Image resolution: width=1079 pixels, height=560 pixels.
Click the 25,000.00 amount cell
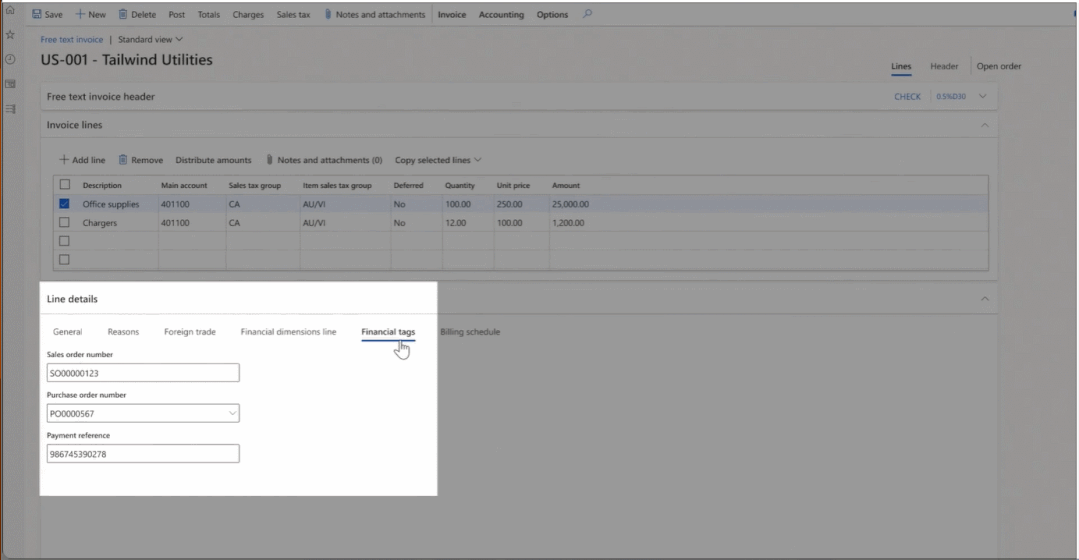coord(570,204)
